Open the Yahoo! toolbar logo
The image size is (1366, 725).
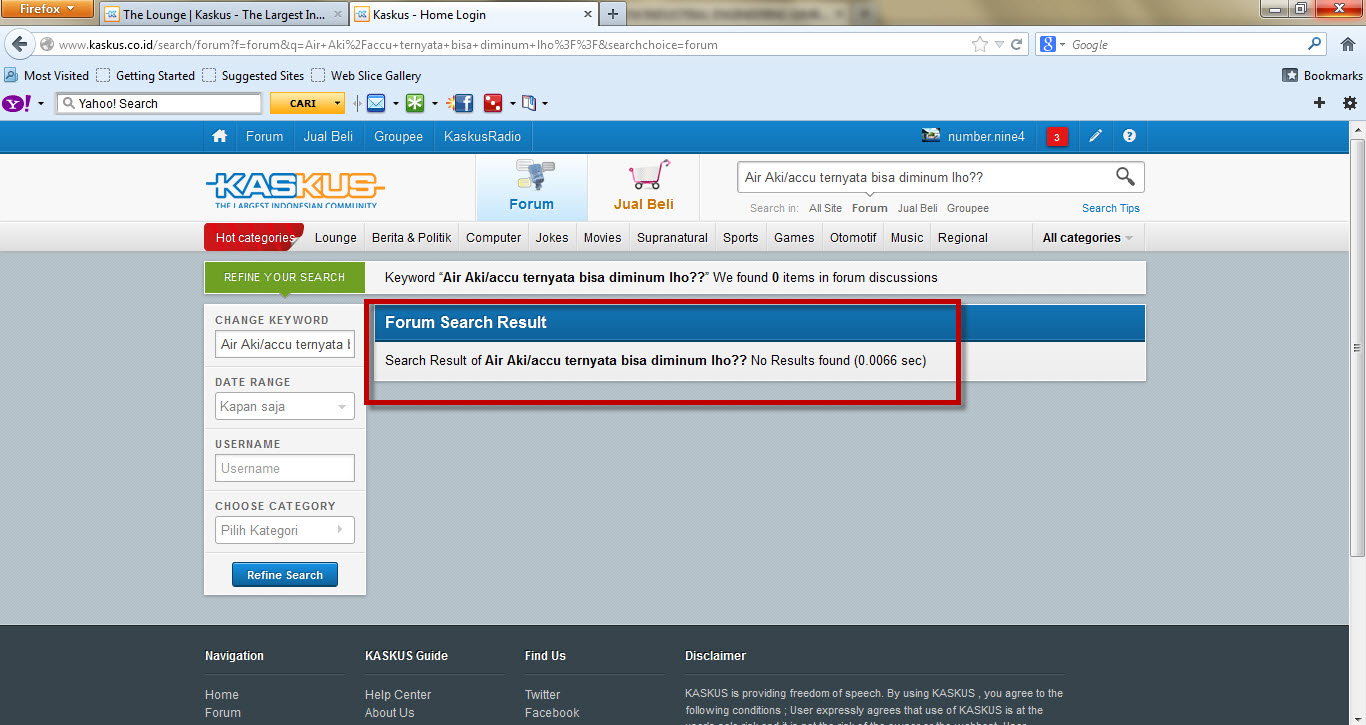[x=17, y=103]
